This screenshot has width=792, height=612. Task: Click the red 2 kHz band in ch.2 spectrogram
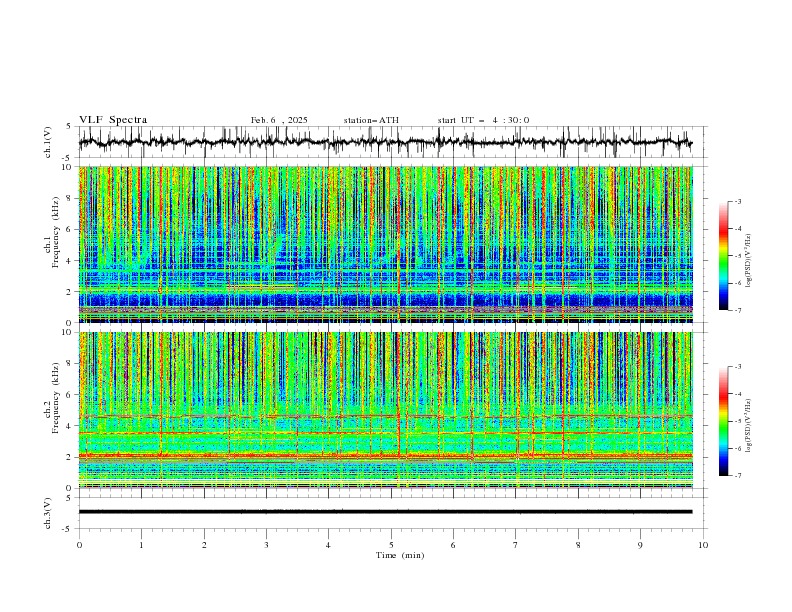point(386,456)
